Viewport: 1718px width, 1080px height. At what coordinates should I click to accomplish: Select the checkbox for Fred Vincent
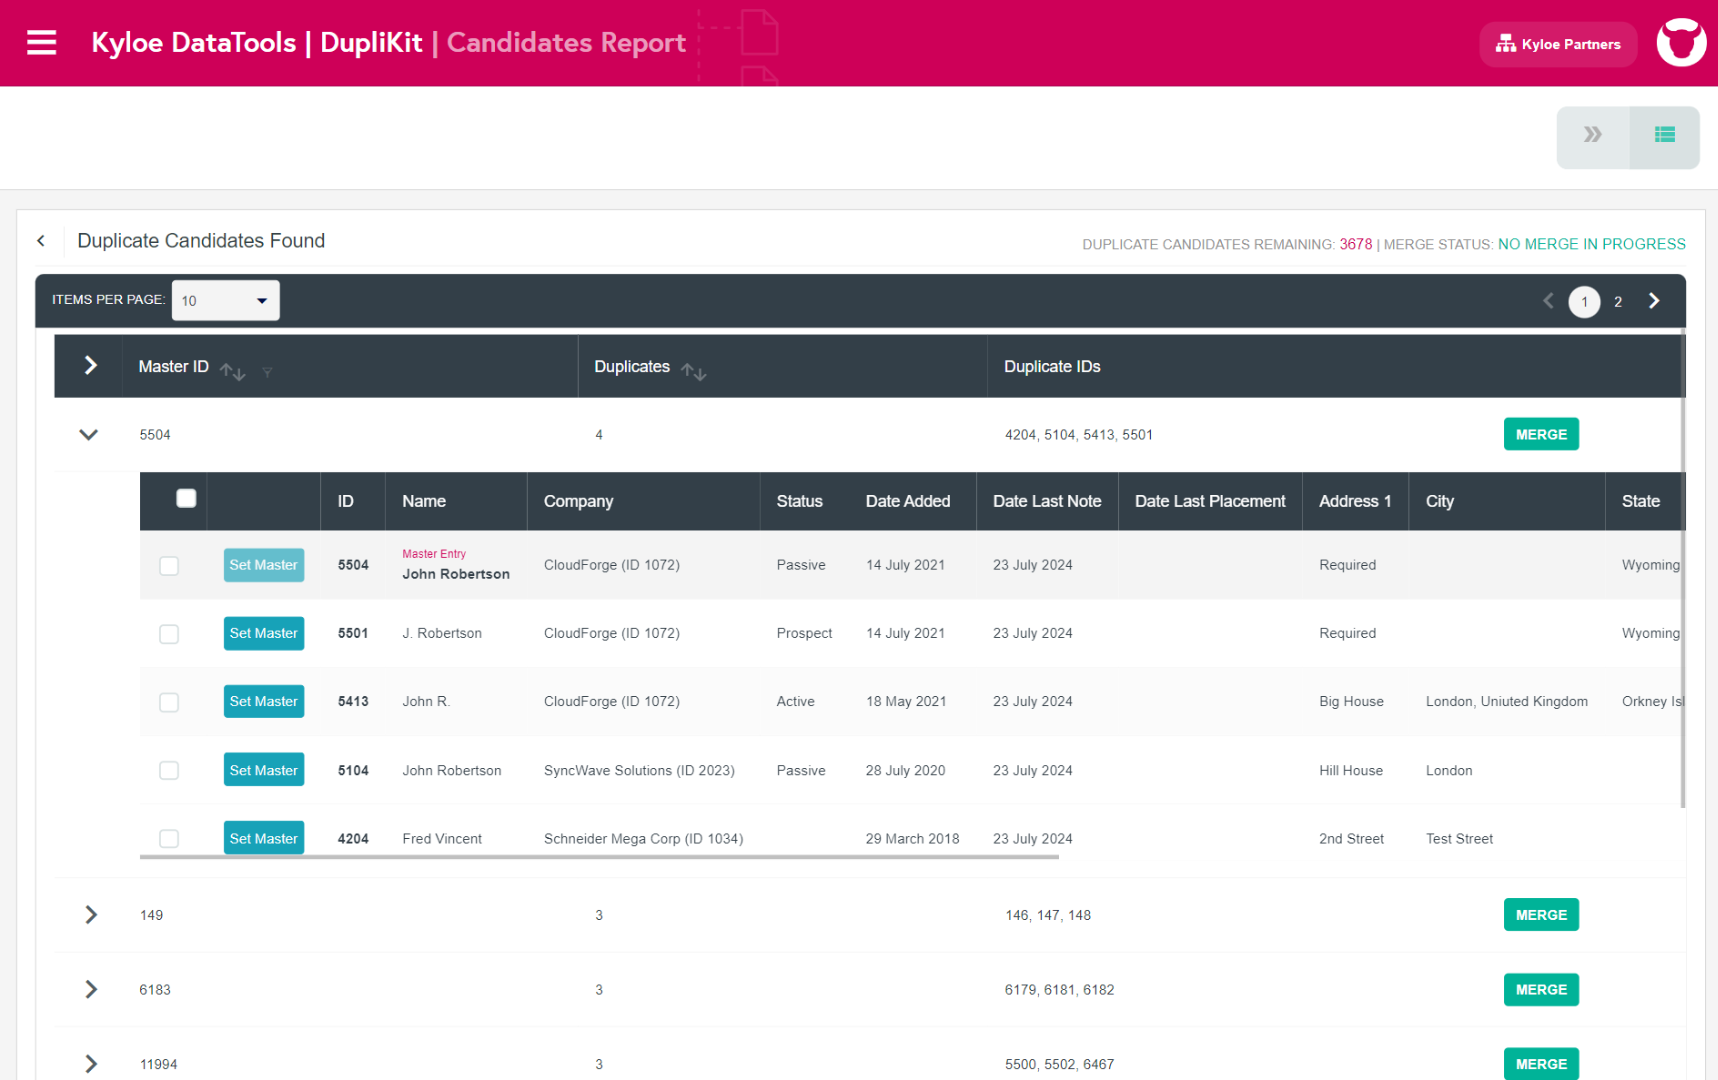[x=169, y=839]
